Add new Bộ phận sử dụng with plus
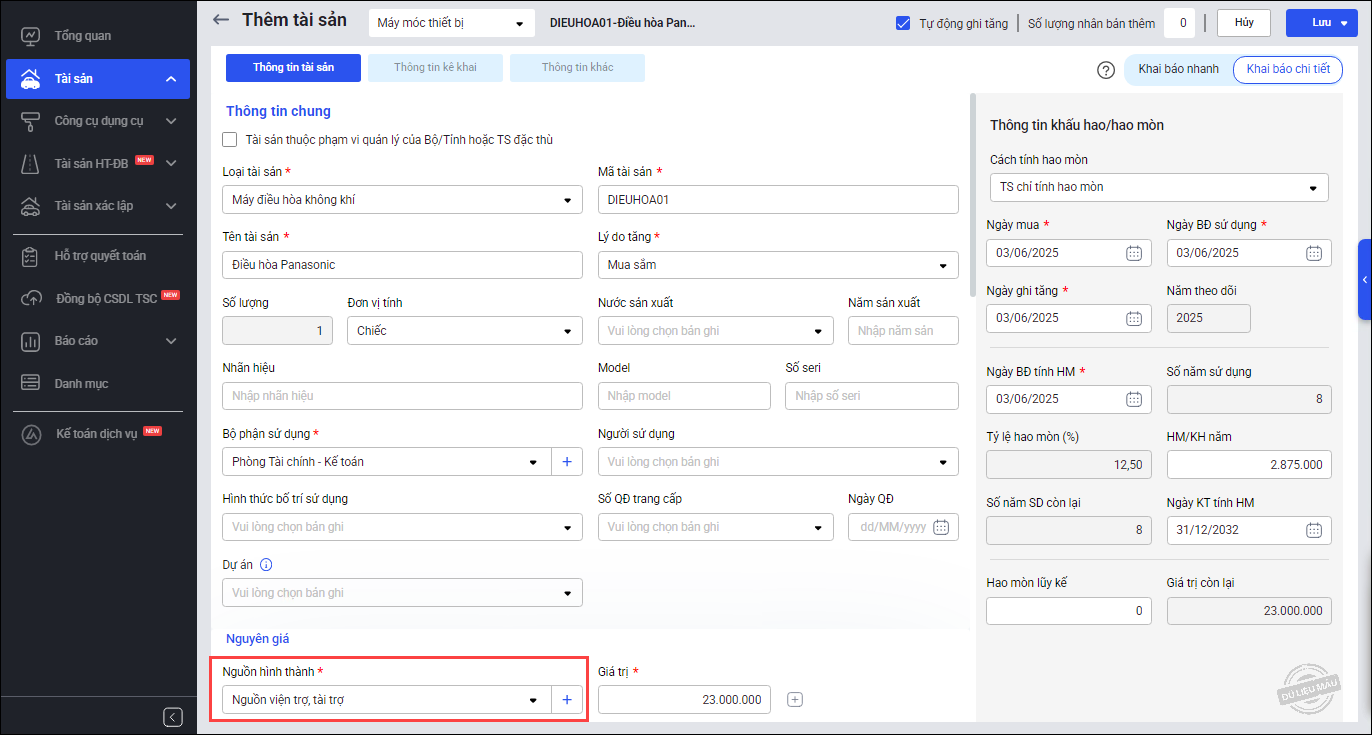Screen dimensions: 1372x735 [567, 462]
